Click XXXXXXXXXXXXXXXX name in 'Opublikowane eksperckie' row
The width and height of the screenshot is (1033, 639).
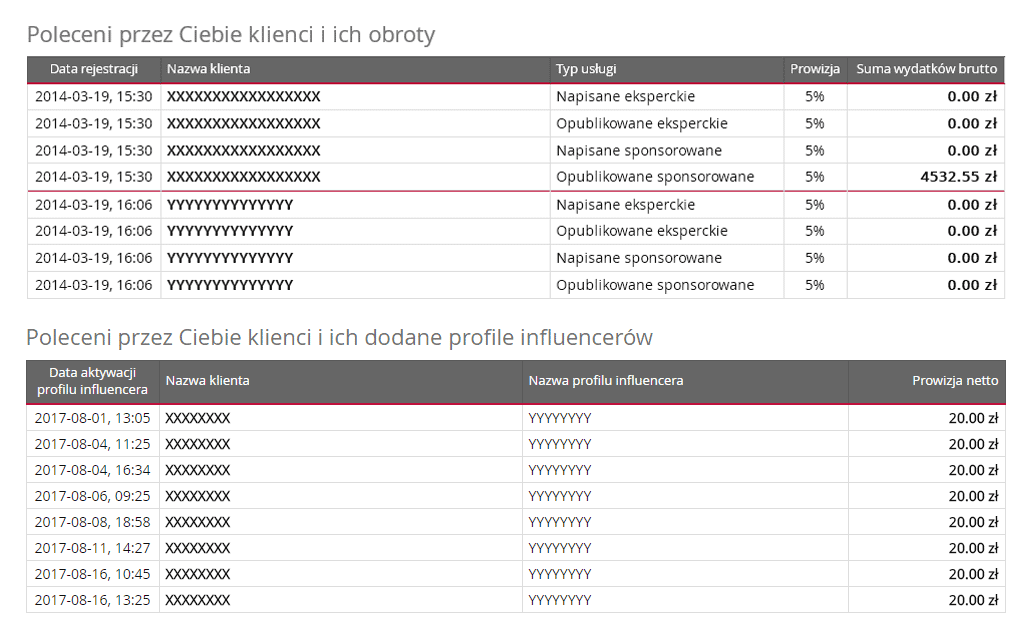(x=243, y=124)
